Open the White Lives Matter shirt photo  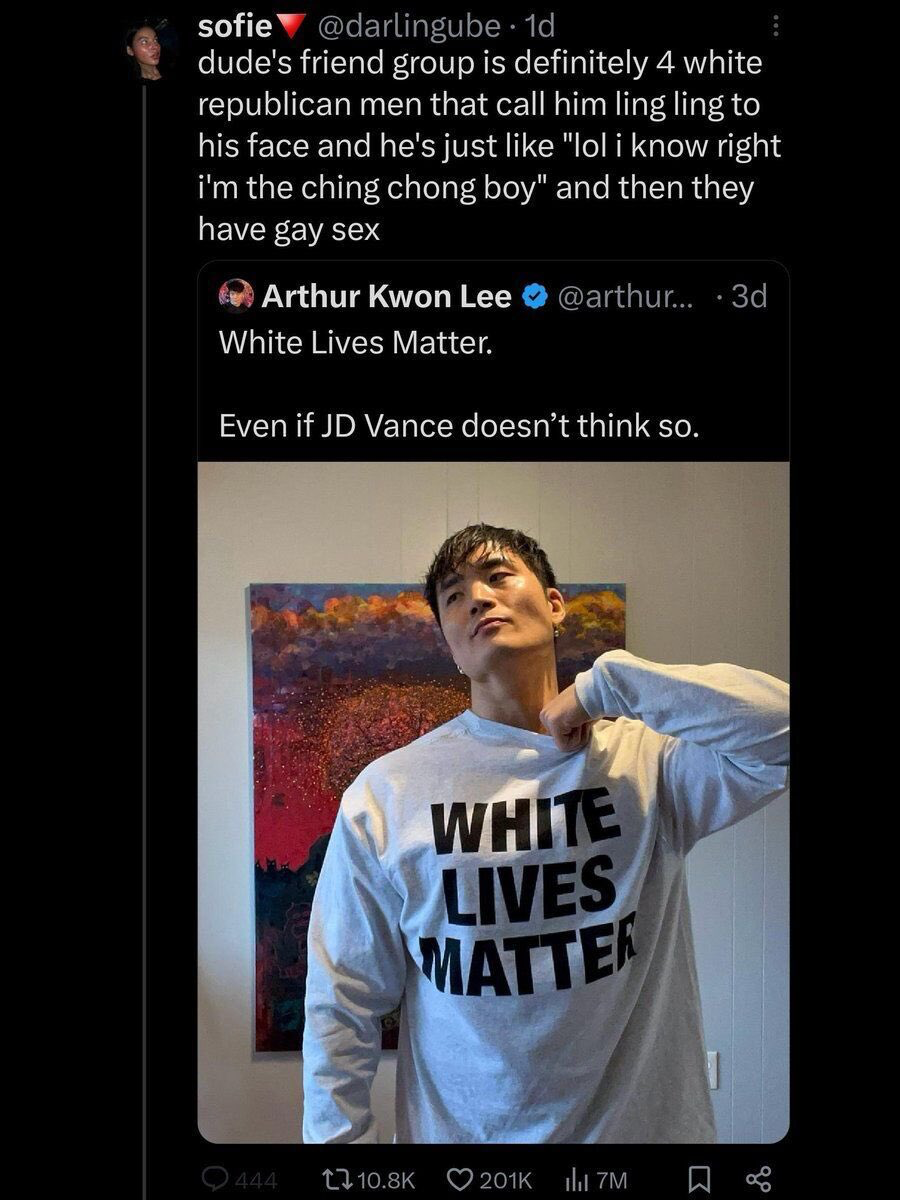(493, 800)
